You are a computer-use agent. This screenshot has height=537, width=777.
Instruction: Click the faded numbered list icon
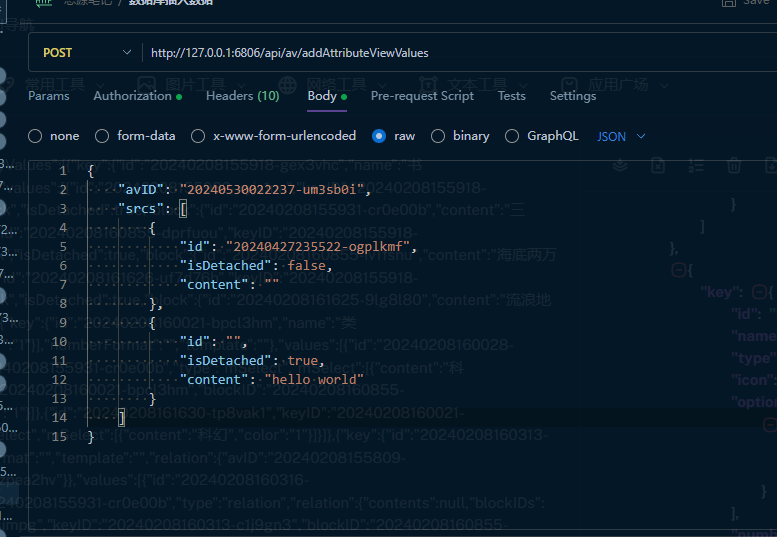[x=696, y=165]
